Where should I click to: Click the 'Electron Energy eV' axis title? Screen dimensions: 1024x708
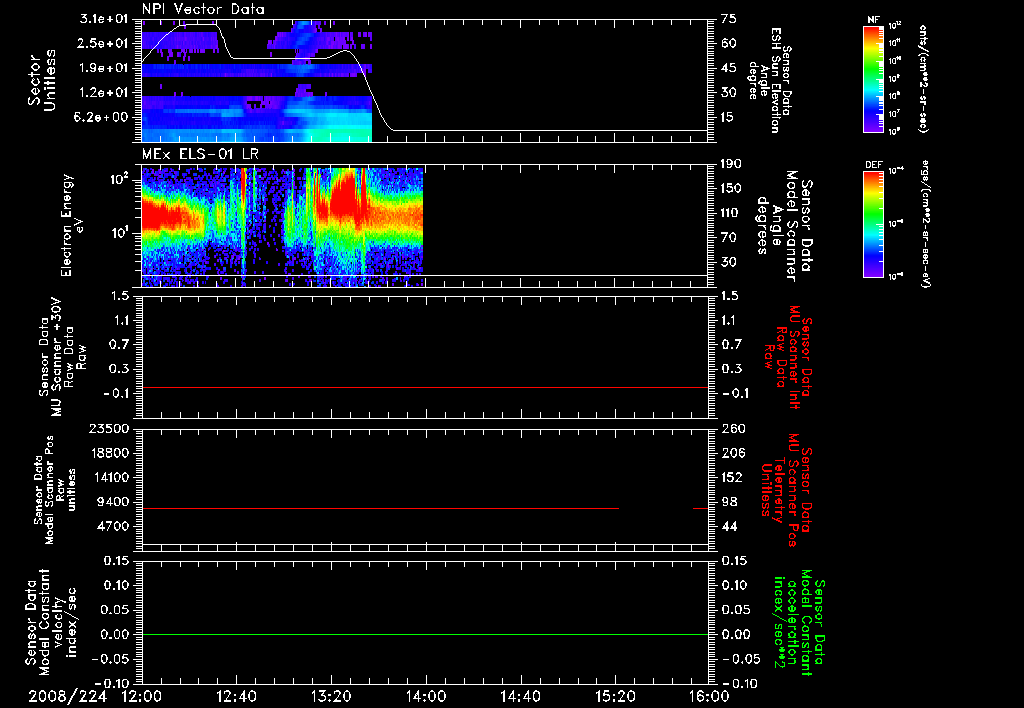(73, 225)
